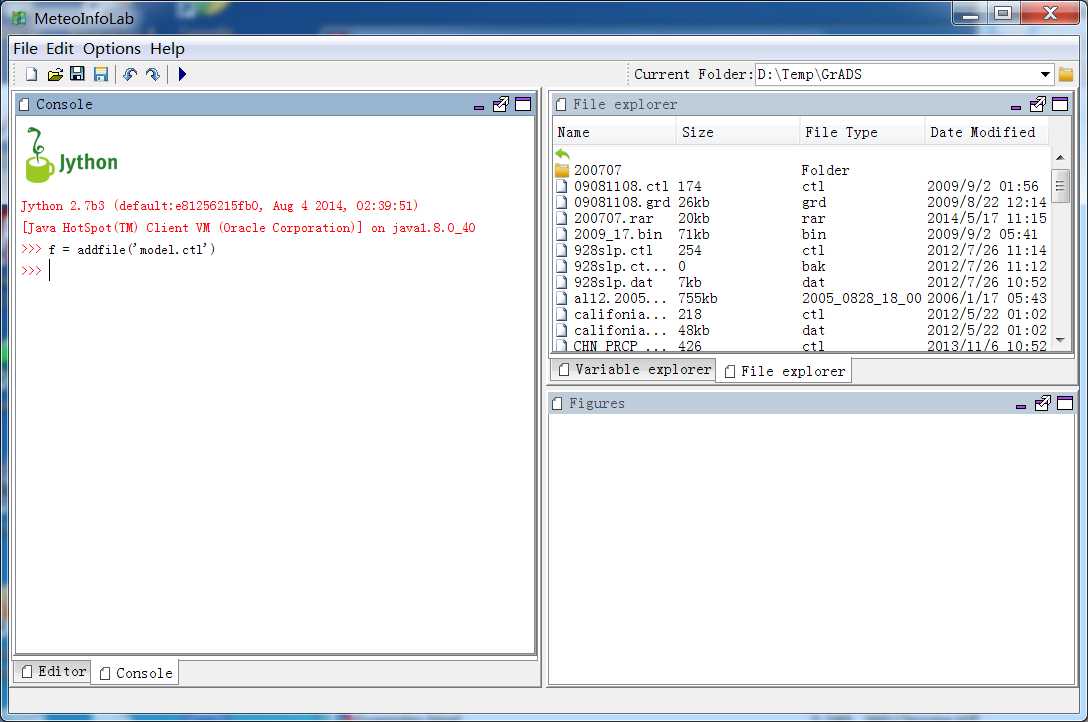Sort files by Date Modified column
The image size is (1088, 722).
986,132
